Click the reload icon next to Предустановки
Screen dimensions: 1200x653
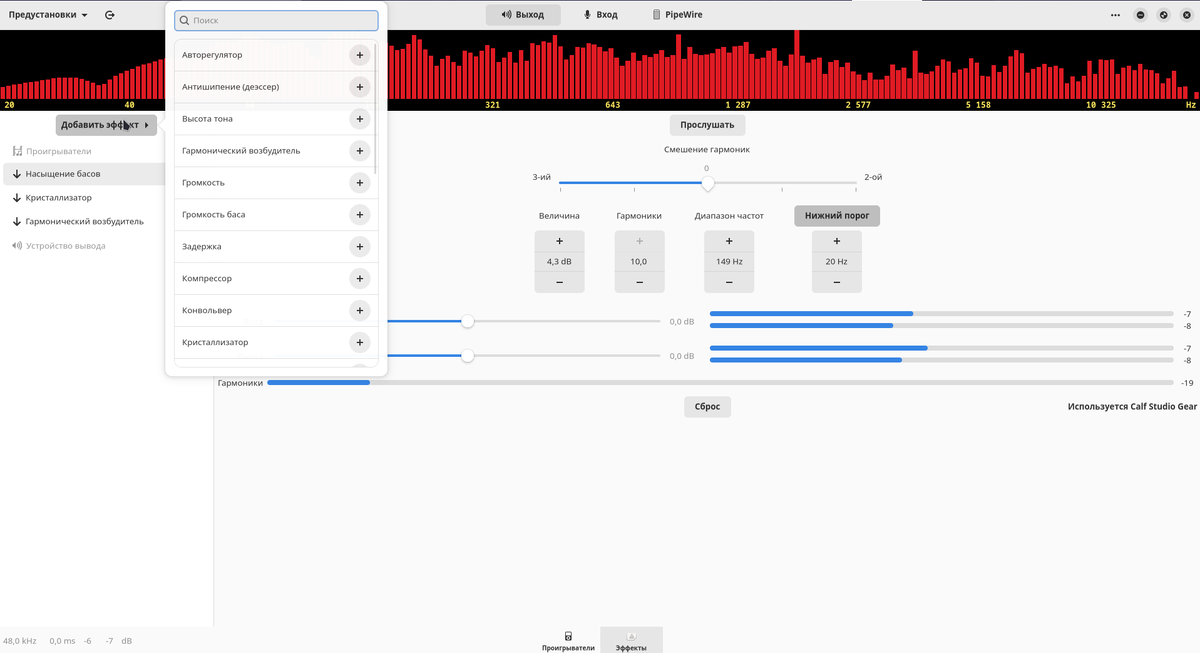tap(109, 15)
